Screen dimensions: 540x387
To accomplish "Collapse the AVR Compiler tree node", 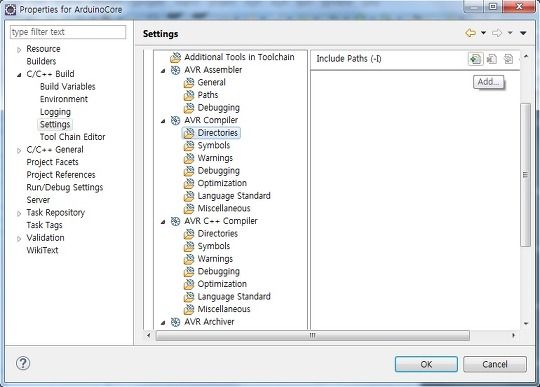I will pyautogui.click(x=163, y=121).
